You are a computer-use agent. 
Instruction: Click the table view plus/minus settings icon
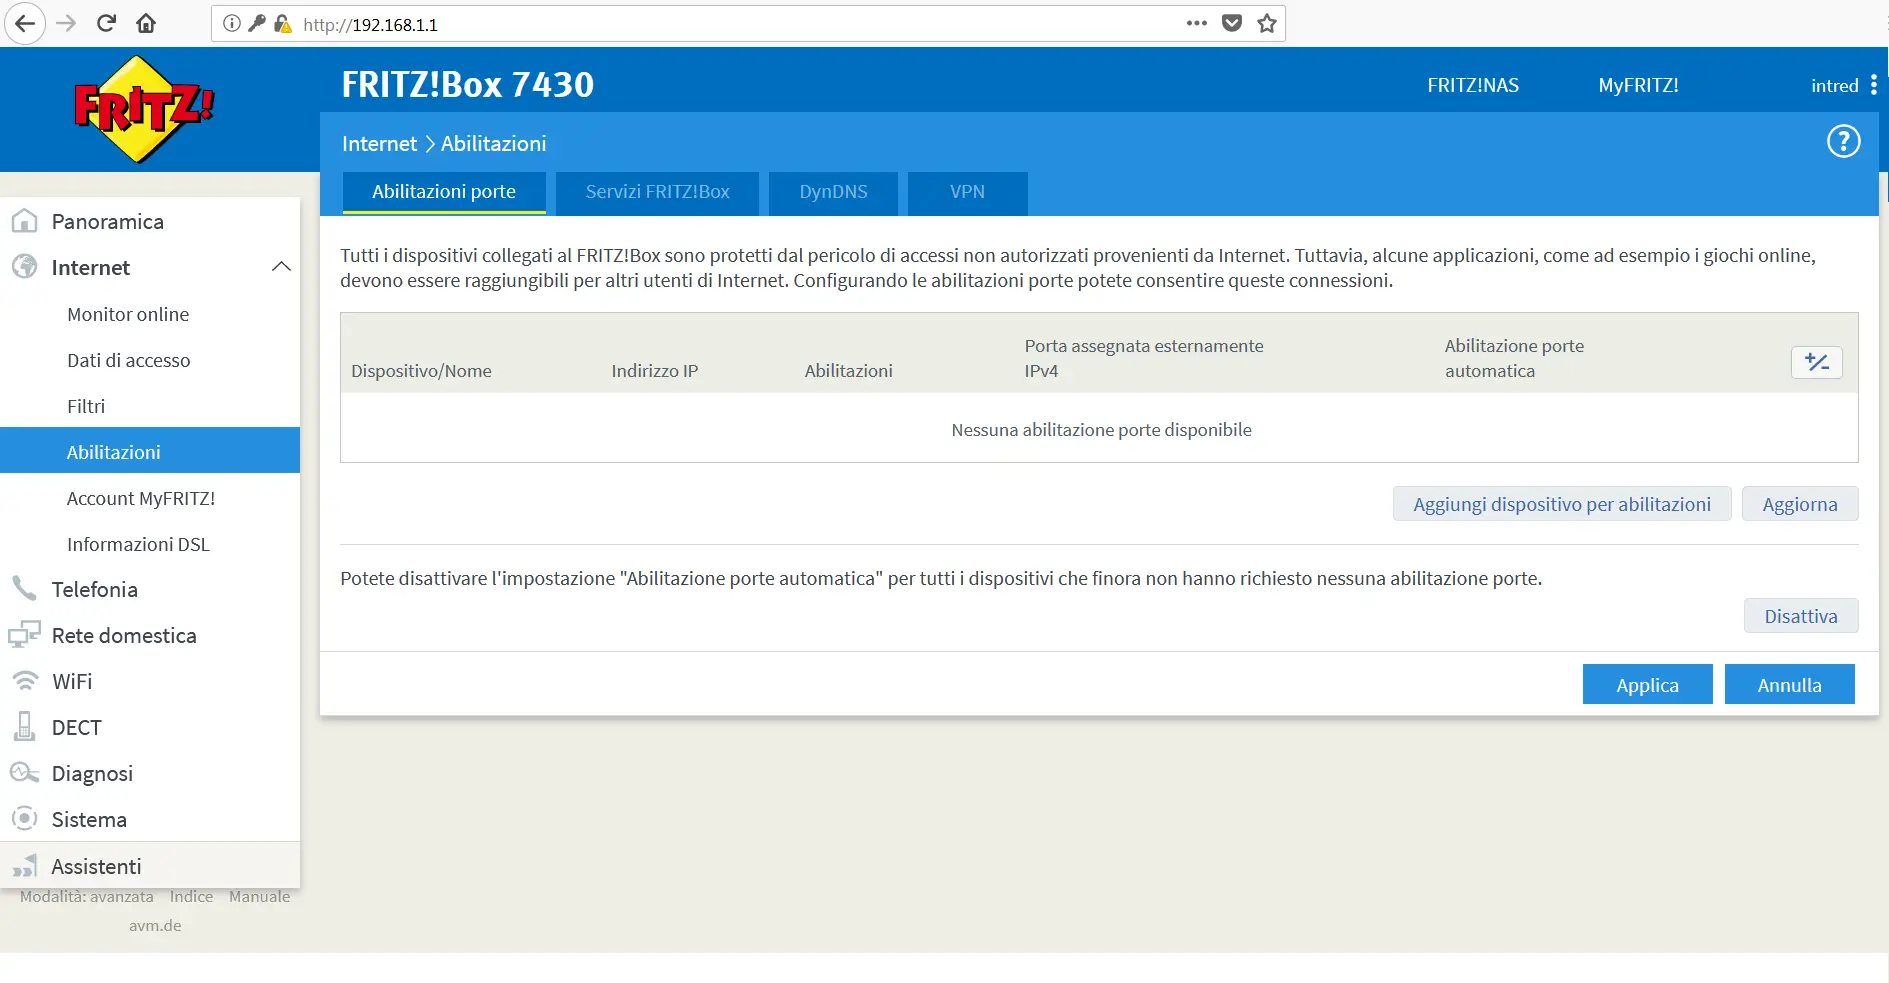(x=1816, y=362)
